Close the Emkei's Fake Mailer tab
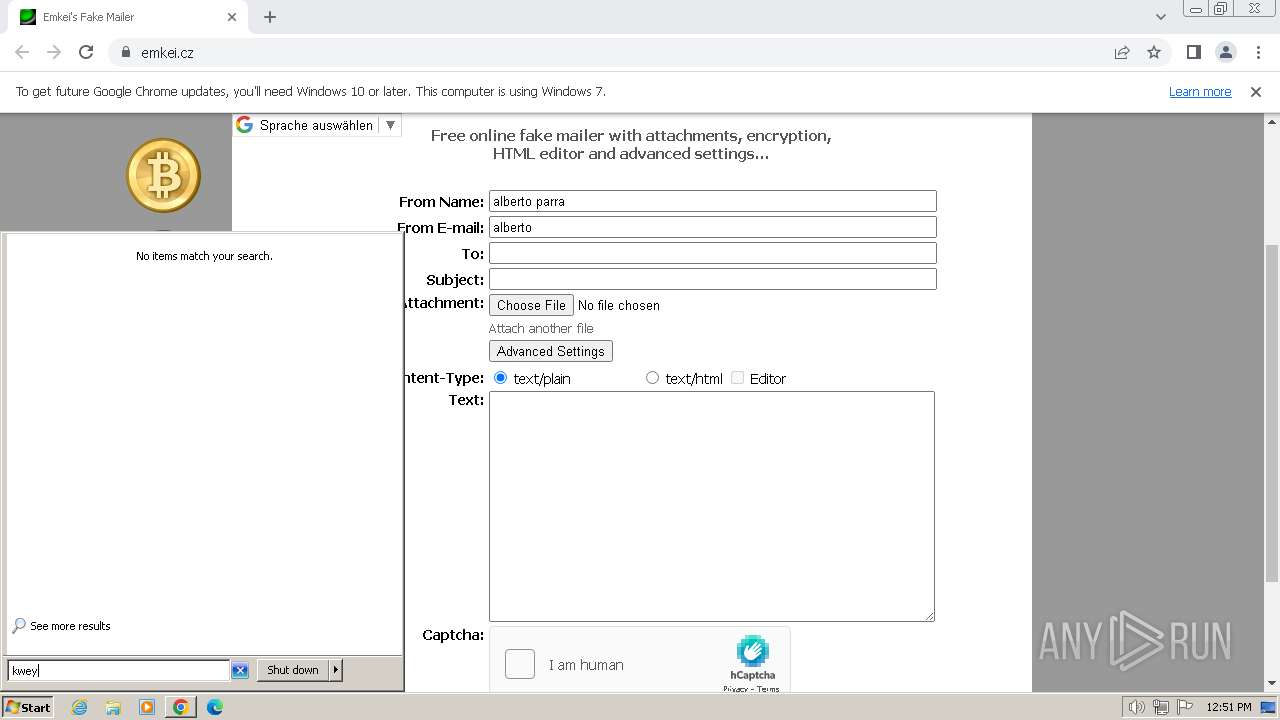The height and width of the screenshot is (720, 1280). [232, 17]
